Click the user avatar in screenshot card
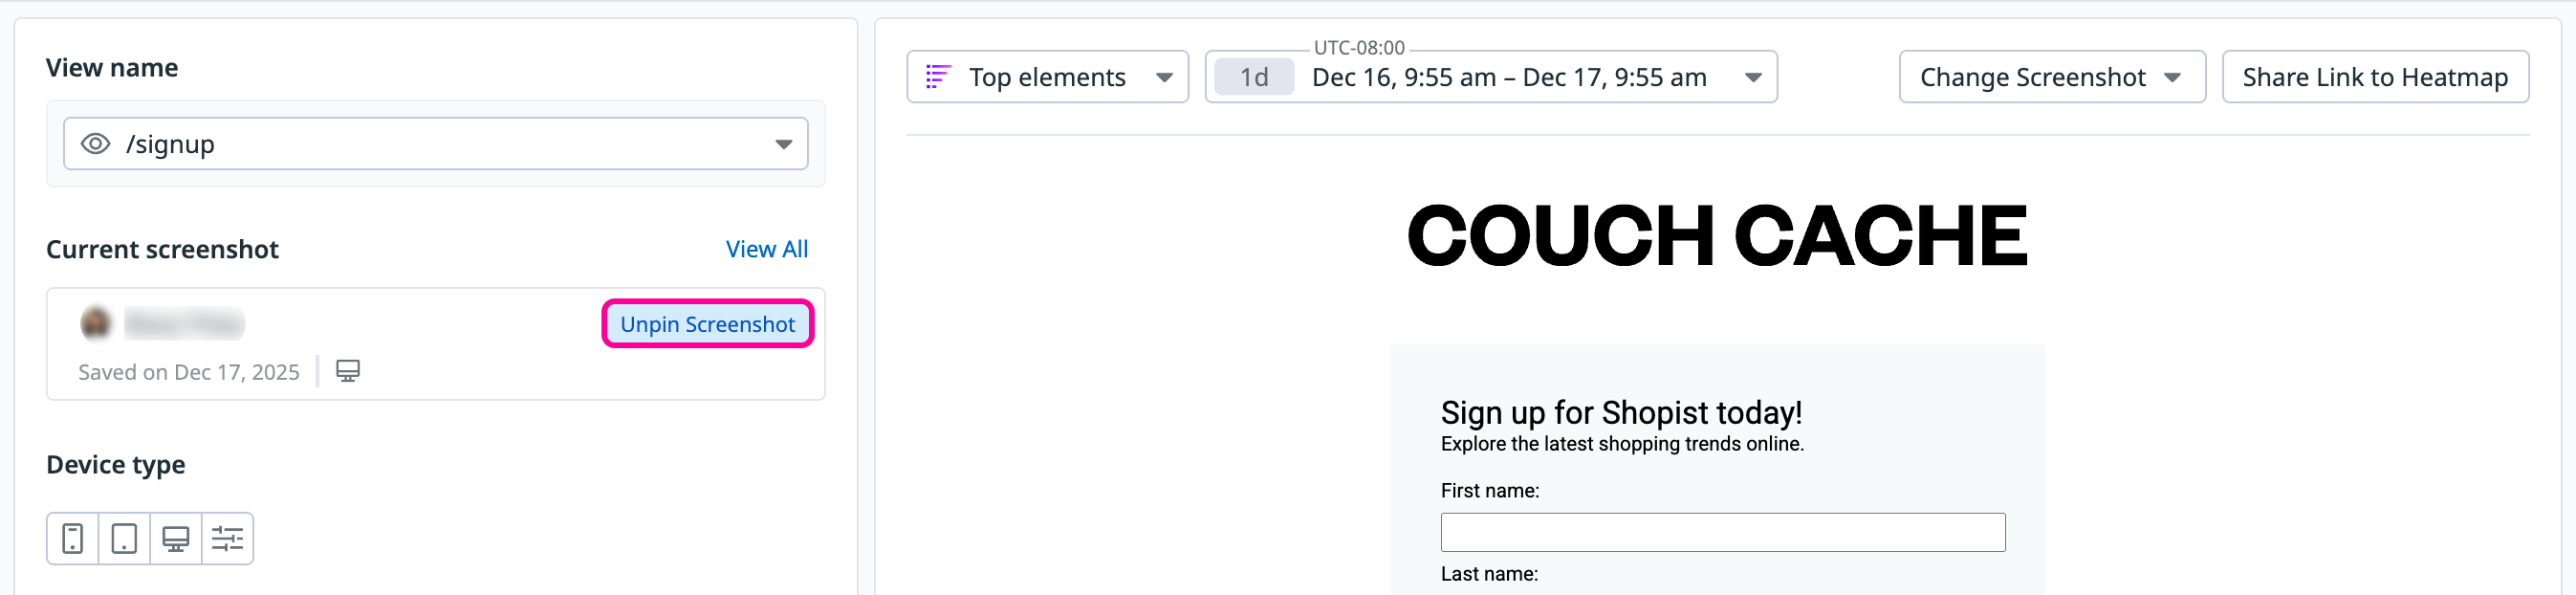 click(x=96, y=323)
